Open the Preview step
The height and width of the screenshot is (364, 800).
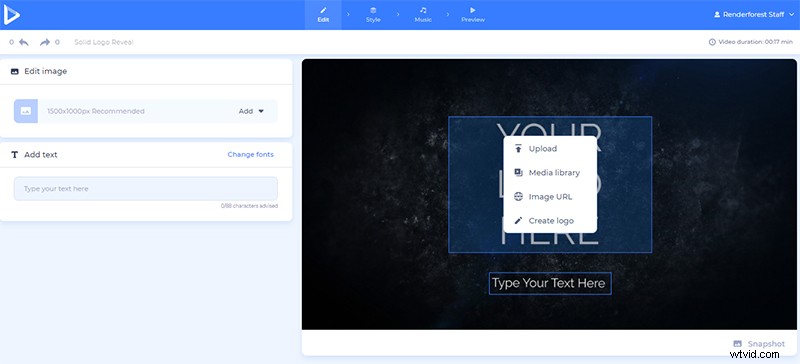(x=473, y=15)
